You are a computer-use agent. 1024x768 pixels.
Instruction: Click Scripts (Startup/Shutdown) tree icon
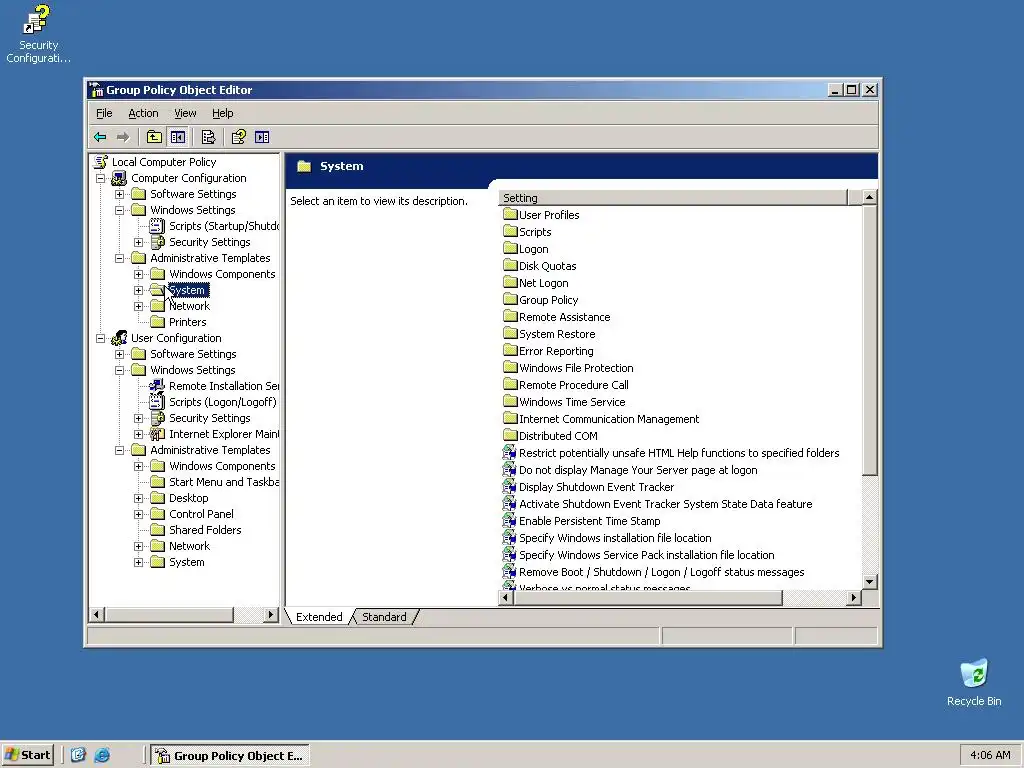coord(157,226)
